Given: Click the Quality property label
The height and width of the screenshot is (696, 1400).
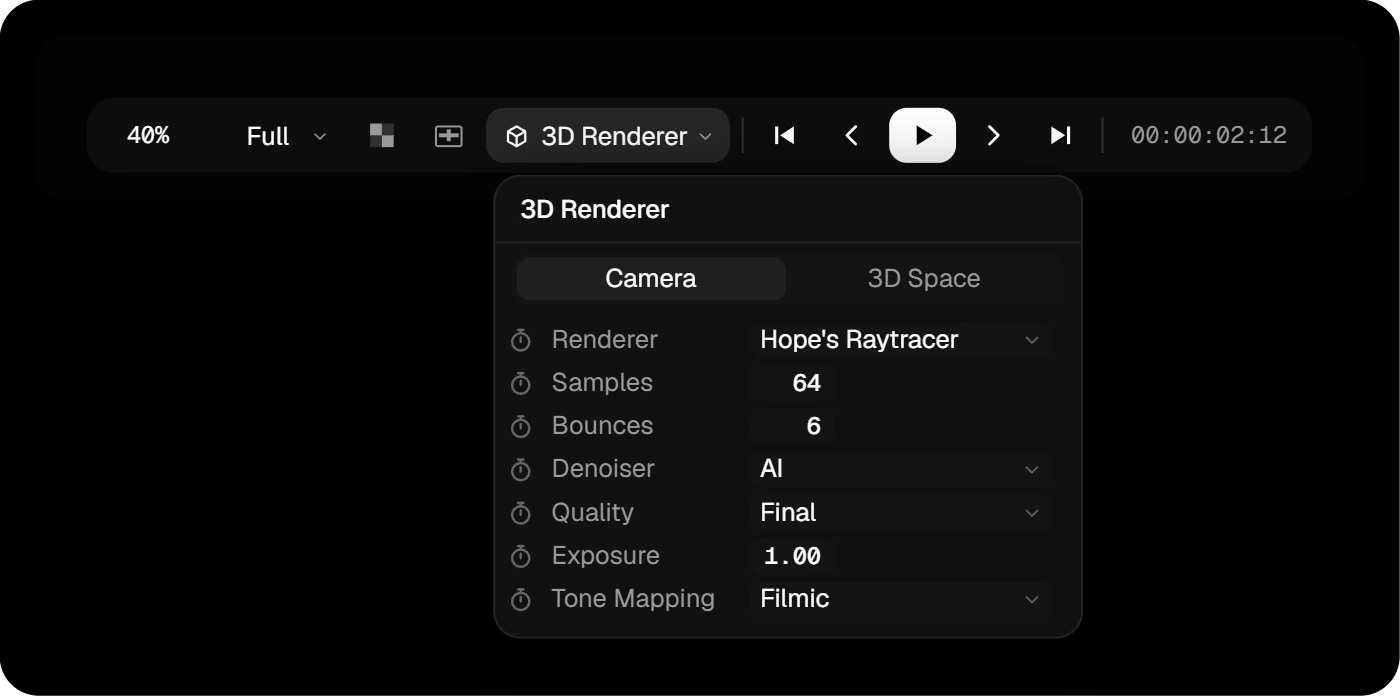Looking at the screenshot, I should click(592, 513).
